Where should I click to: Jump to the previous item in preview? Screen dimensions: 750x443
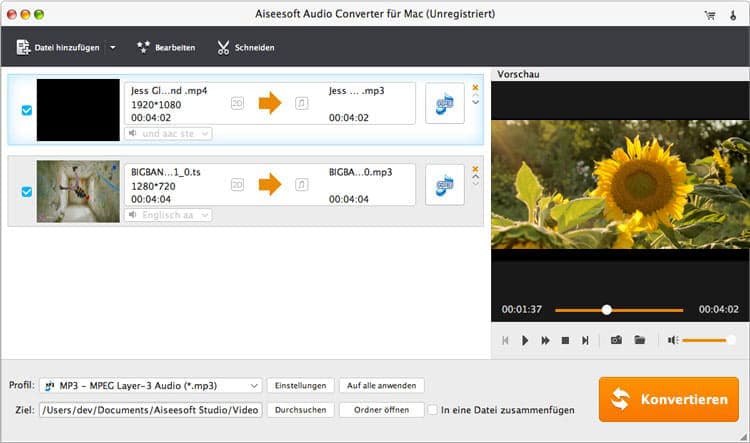click(x=505, y=340)
